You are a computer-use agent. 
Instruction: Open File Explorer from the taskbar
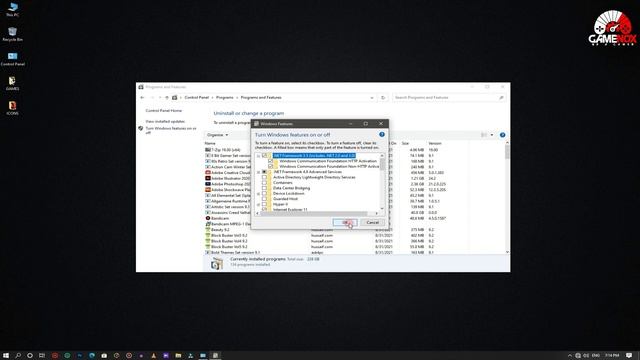[178, 356]
